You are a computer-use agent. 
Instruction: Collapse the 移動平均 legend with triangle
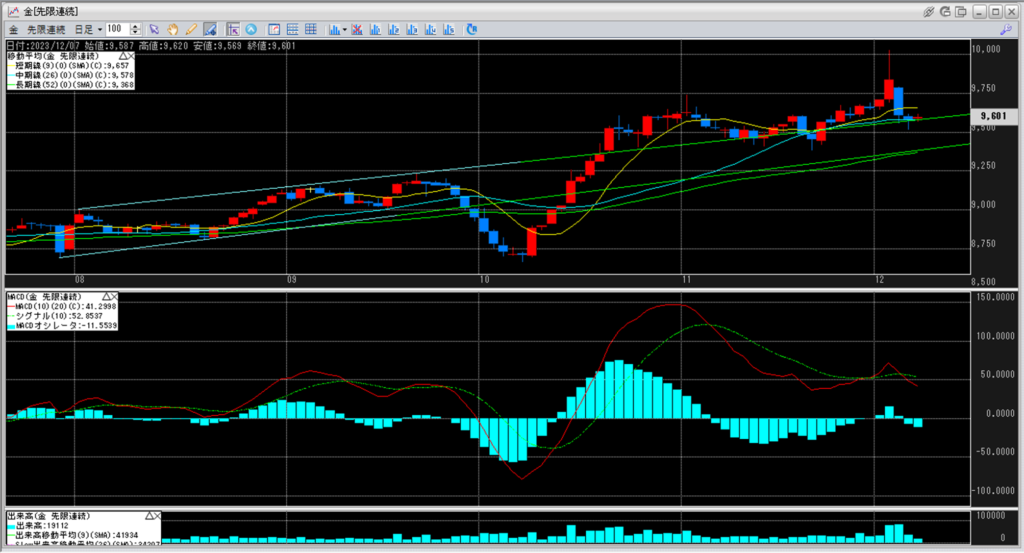pyautogui.click(x=122, y=56)
